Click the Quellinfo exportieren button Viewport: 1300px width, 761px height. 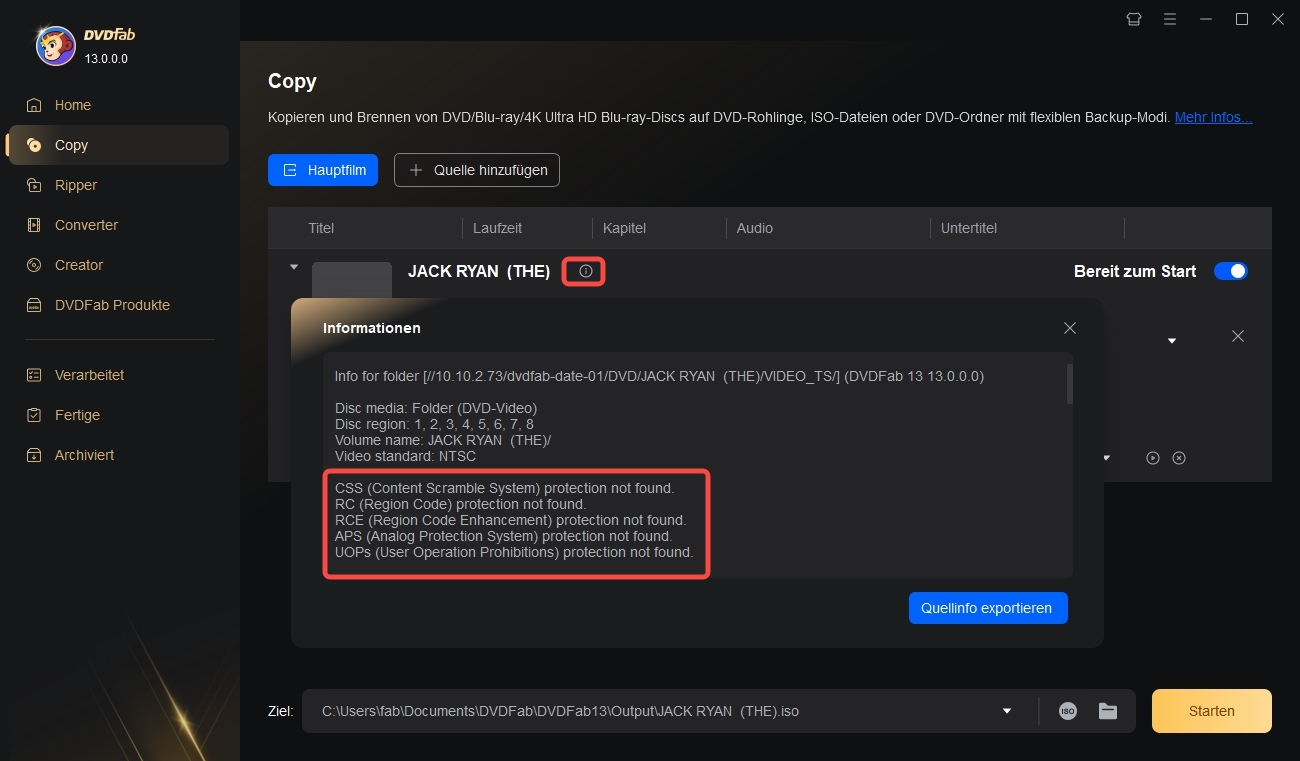(988, 608)
